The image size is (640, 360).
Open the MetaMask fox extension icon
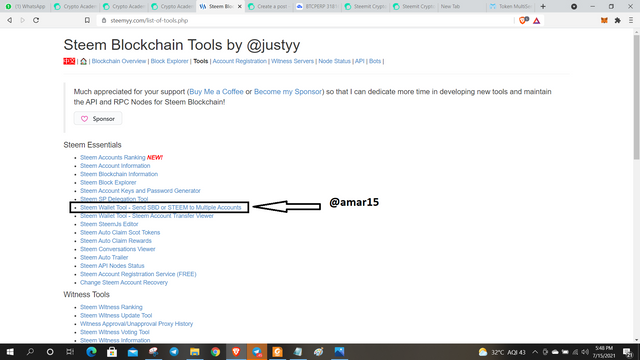pyautogui.click(x=604, y=20)
